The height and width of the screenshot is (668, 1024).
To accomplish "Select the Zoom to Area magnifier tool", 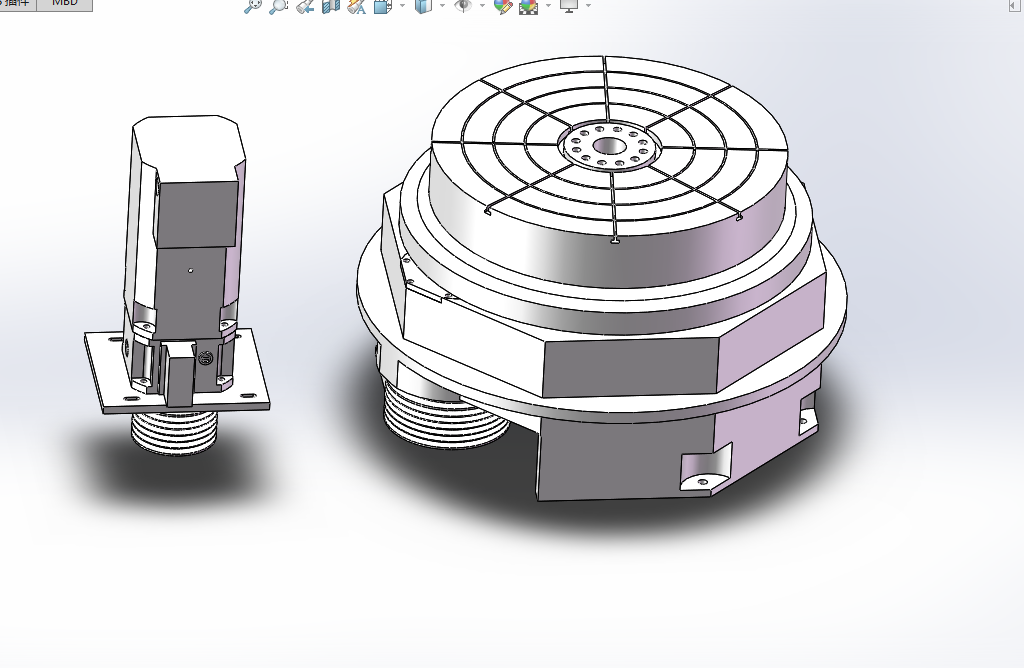I will point(279,7).
